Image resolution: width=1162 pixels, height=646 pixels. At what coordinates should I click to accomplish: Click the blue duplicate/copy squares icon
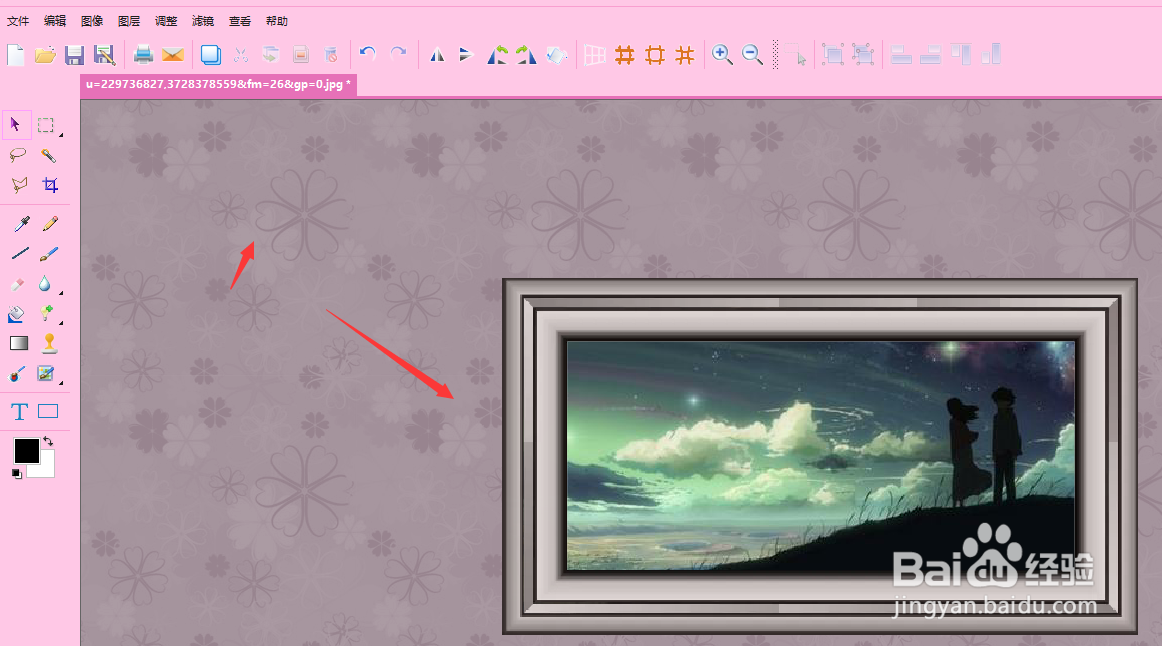point(210,55)
